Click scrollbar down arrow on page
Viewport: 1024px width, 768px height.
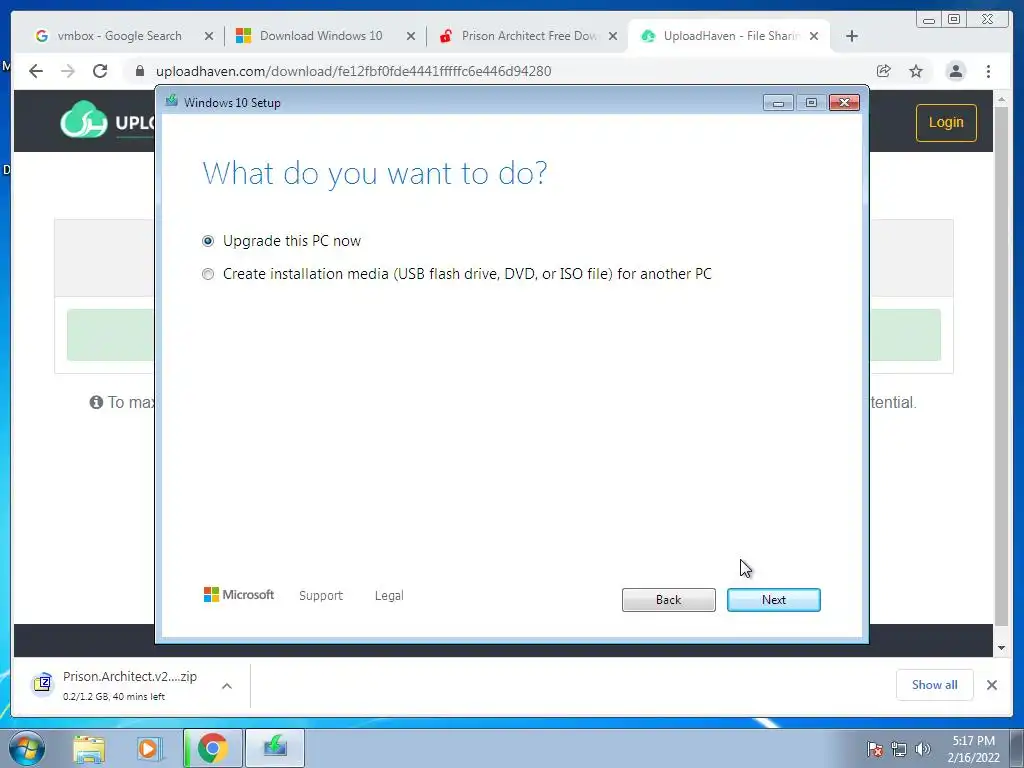[1001, 648]
